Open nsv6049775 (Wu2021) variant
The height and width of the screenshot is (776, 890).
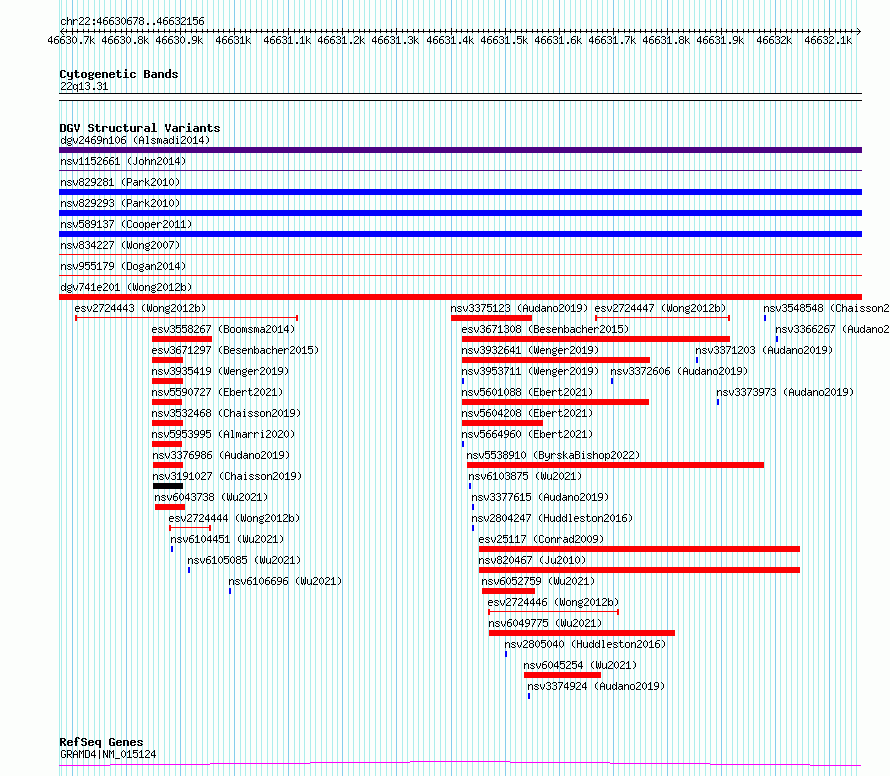coord(545,623)
